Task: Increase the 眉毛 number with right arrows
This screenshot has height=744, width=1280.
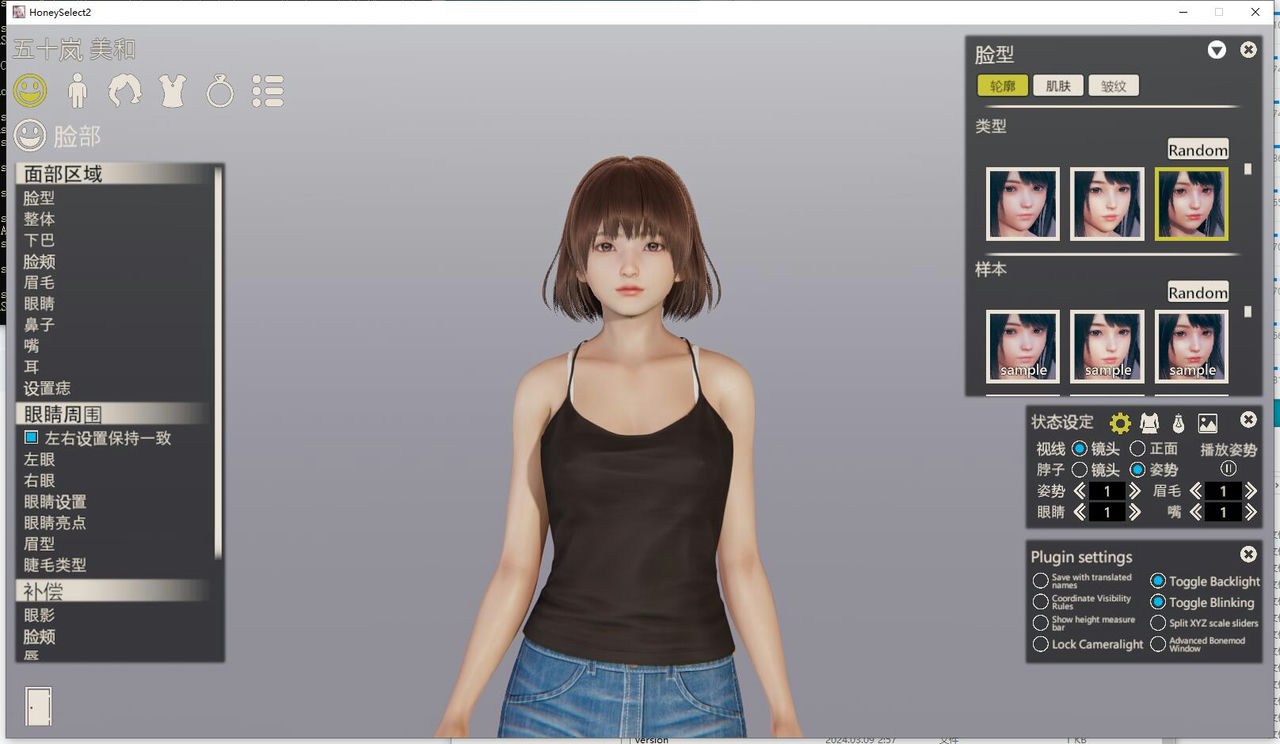Action: pos(1250,491)
